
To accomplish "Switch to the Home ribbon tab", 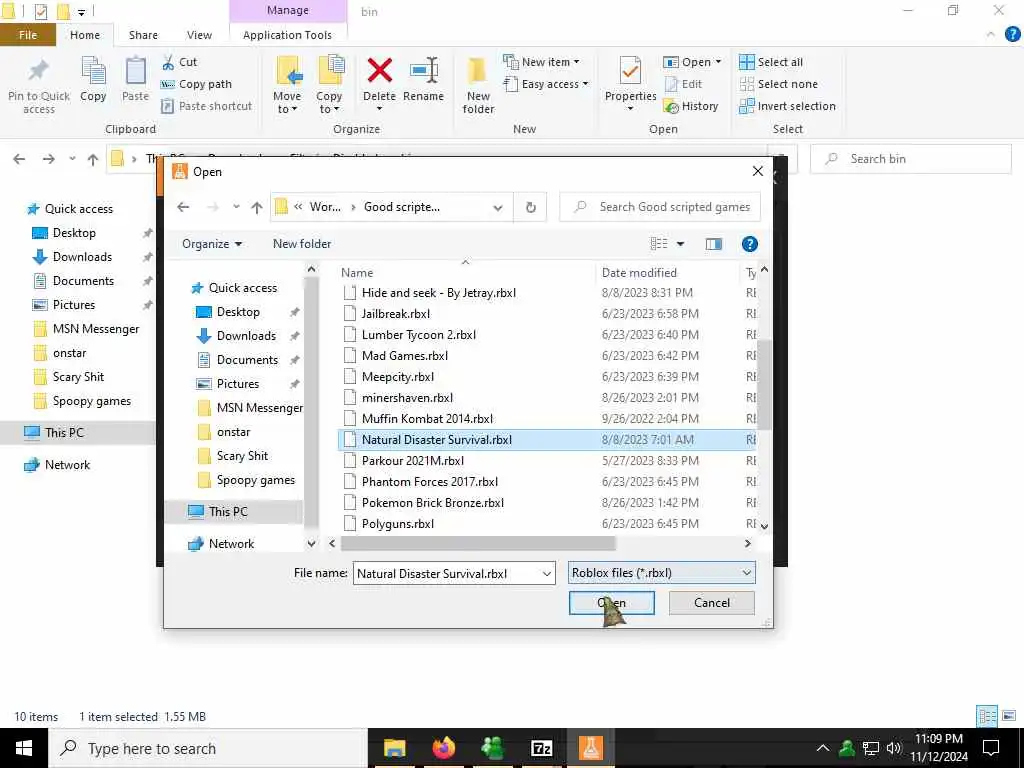I will pyautogui.click(x=85, y=35).
